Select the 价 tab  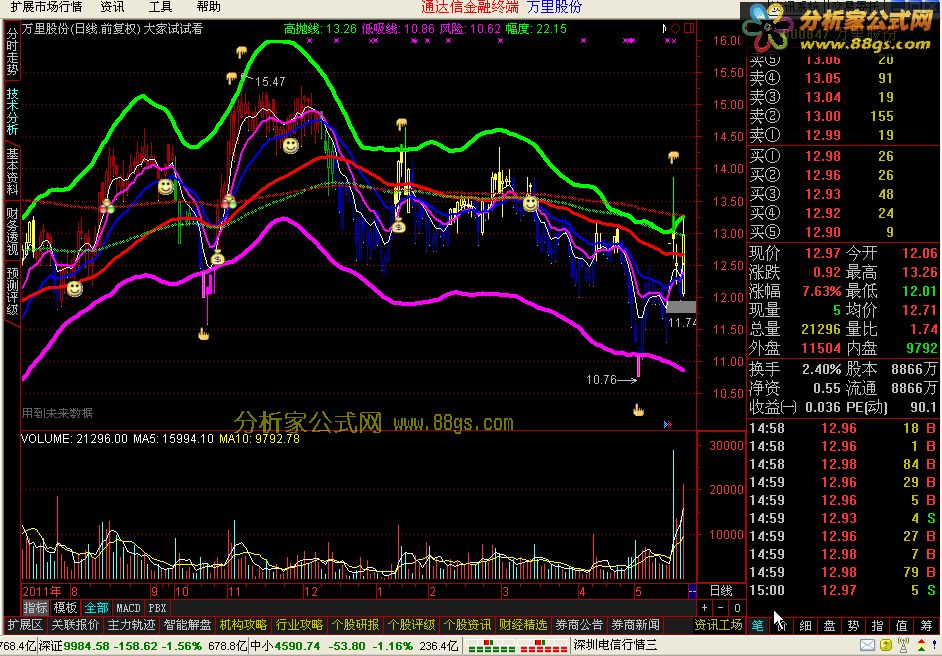pyautogui.click(x=782, y=625)
